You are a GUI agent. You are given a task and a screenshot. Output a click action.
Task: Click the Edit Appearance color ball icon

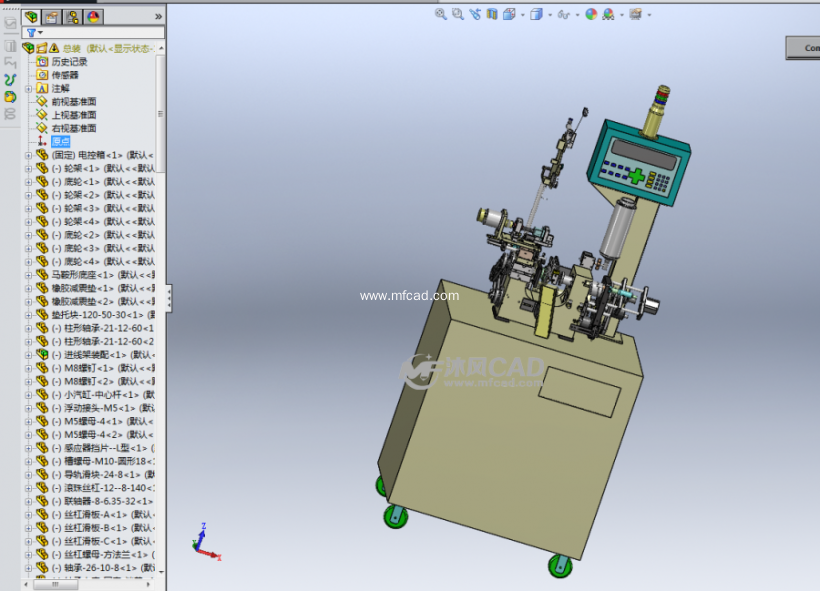591,15
